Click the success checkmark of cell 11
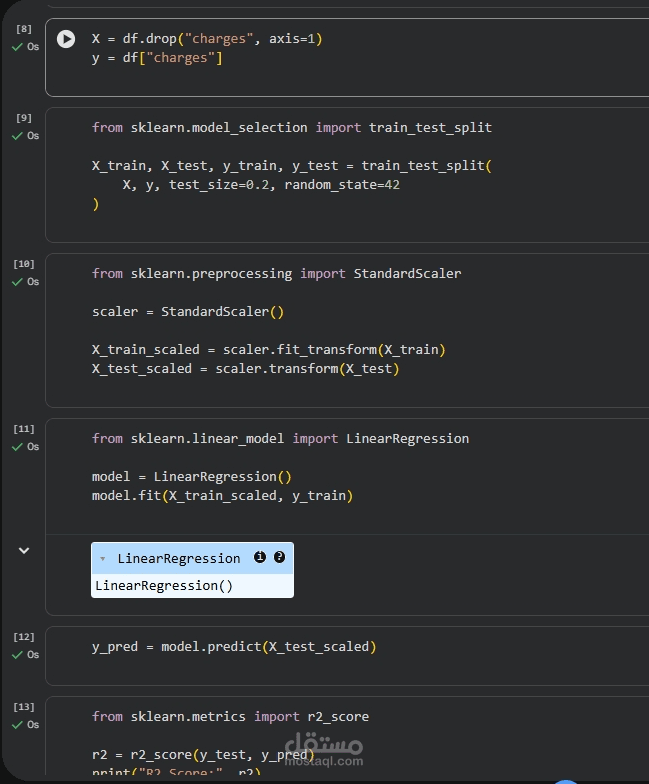 click(18, 447)
